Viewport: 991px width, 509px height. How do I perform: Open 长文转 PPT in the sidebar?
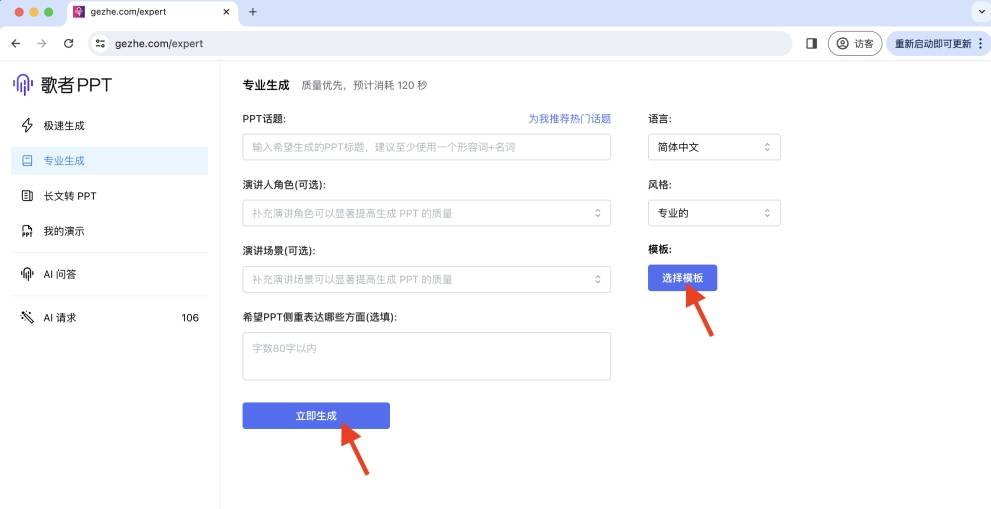(x=109, y=196)
